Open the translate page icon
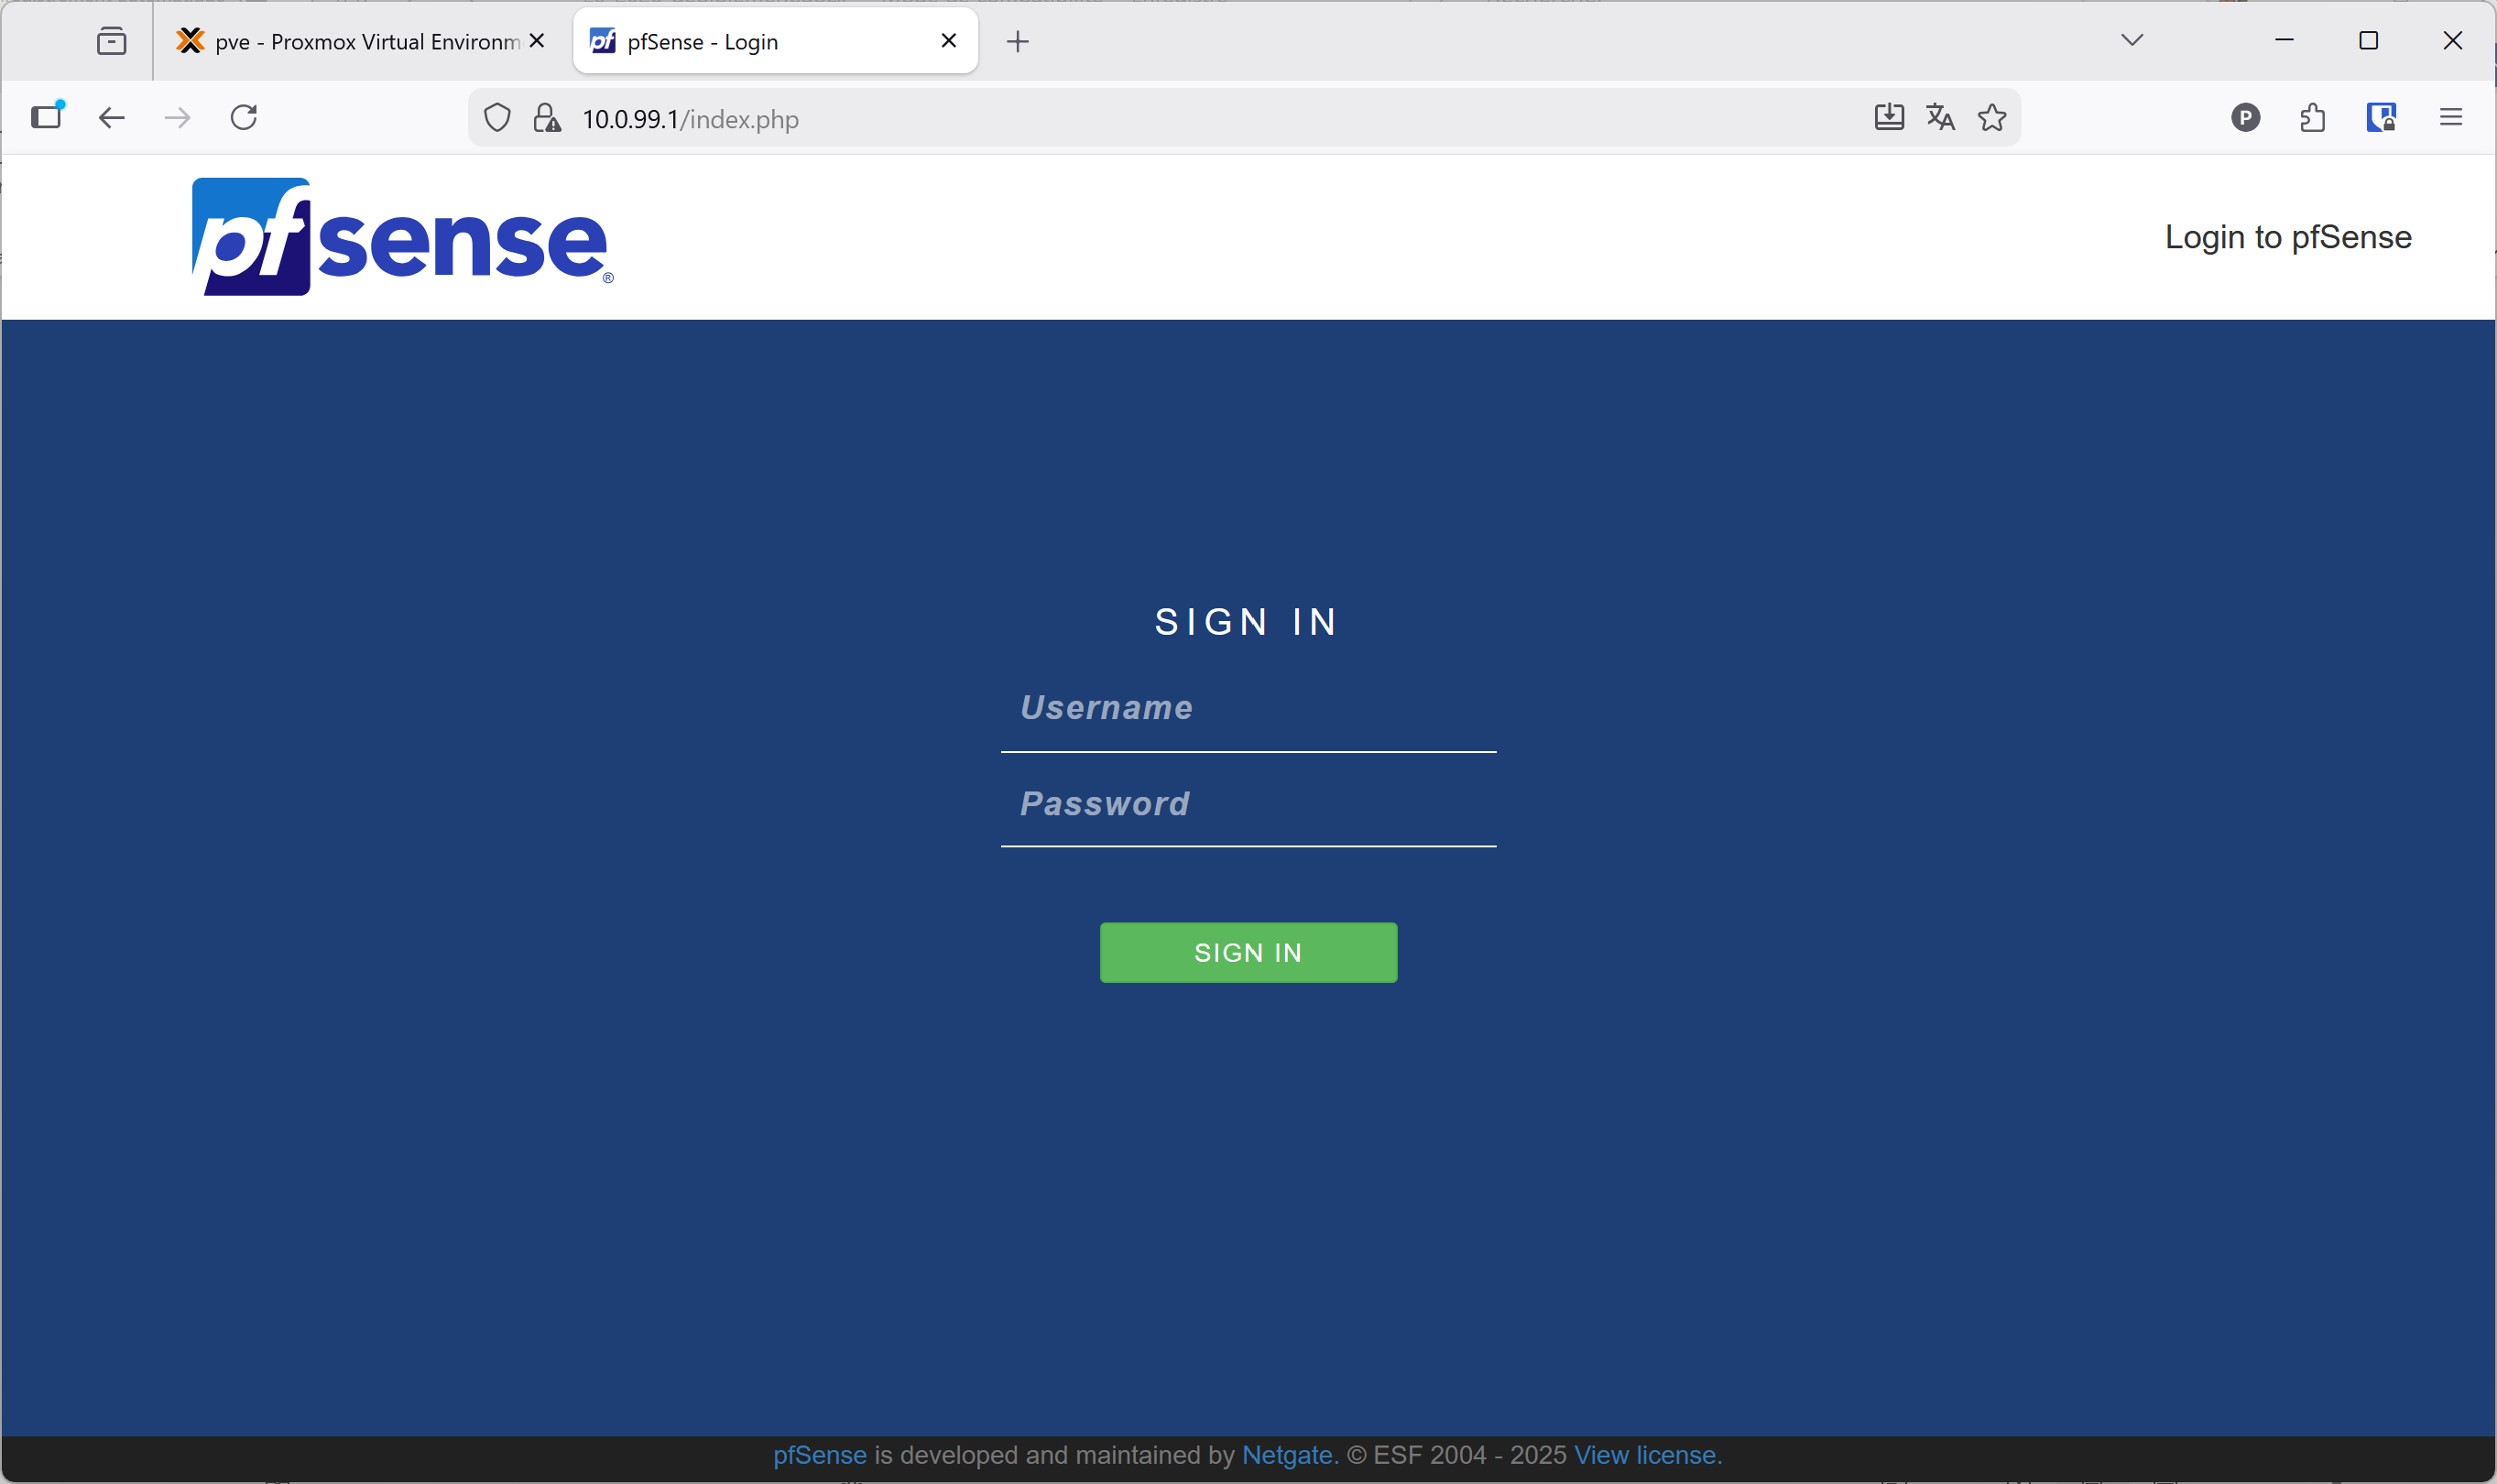 pyautogui.click(x=1940, y=117)
